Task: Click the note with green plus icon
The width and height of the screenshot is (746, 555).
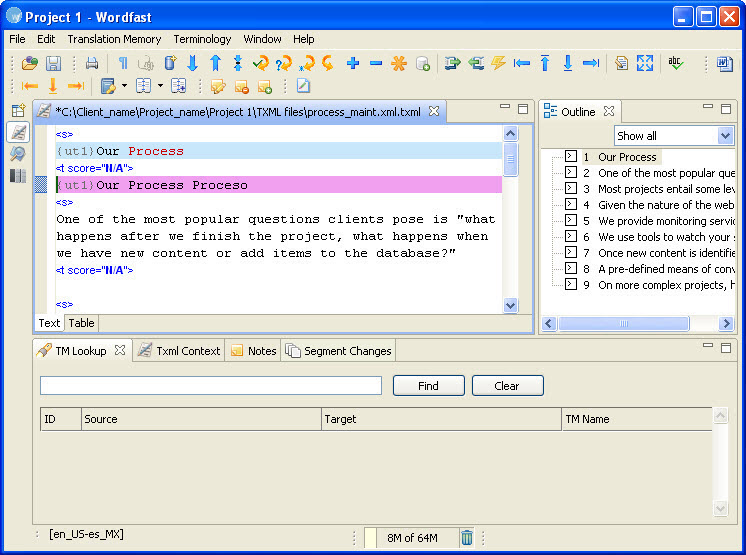Action: point(265,87)
